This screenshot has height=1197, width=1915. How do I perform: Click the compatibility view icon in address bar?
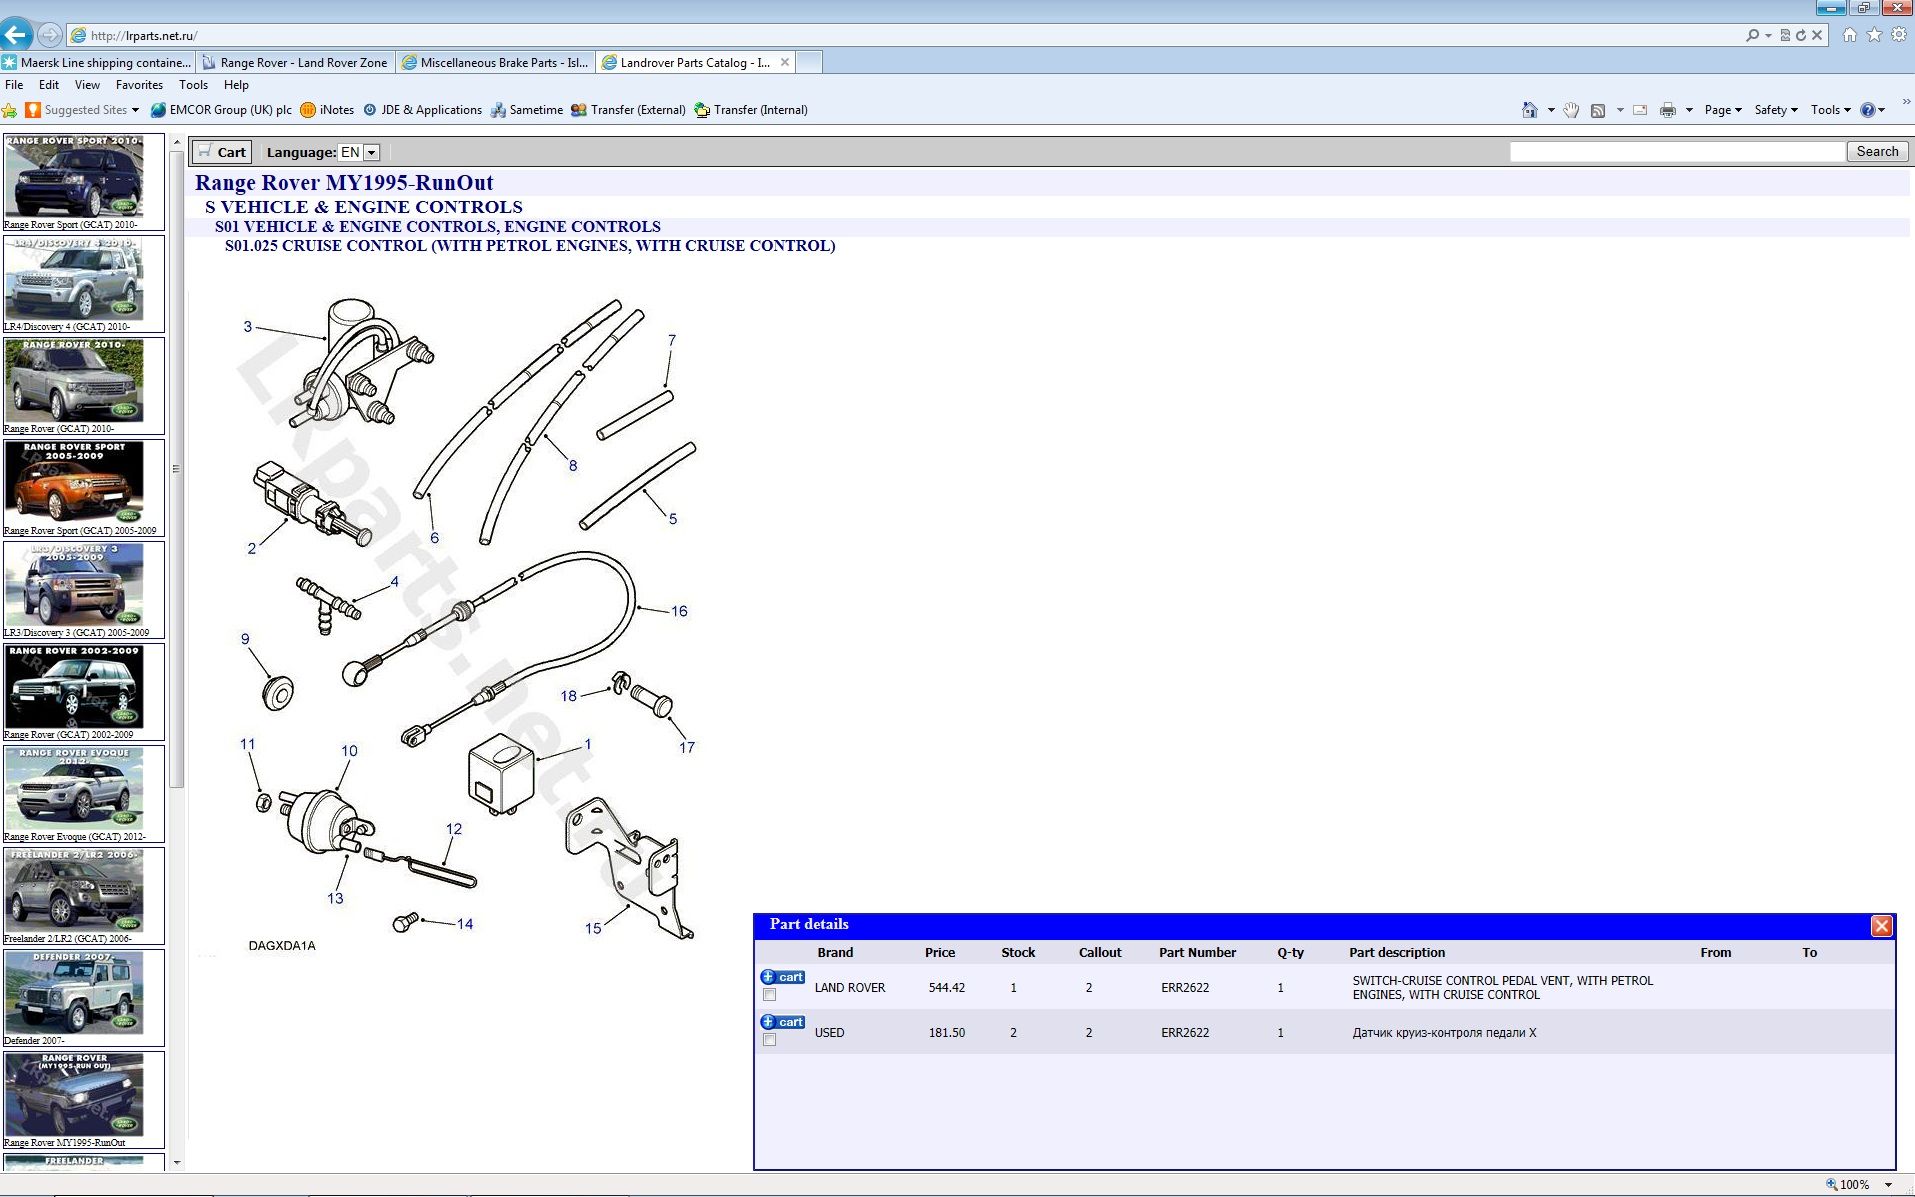tap(1785, 35)
